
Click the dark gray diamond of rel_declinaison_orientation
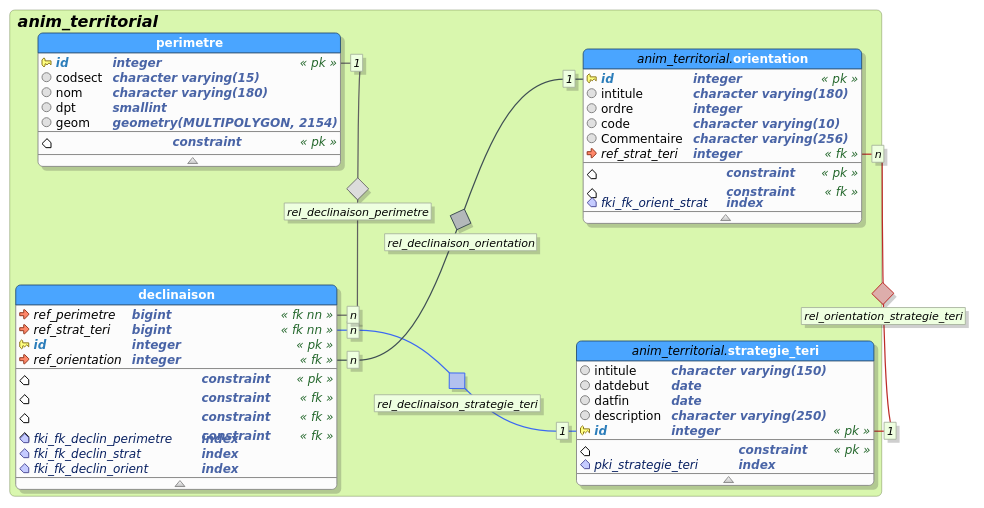(x=460, y=219)
